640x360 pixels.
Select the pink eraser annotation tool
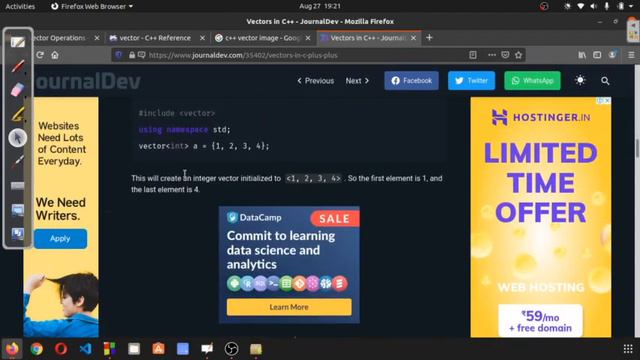(17, 90)
